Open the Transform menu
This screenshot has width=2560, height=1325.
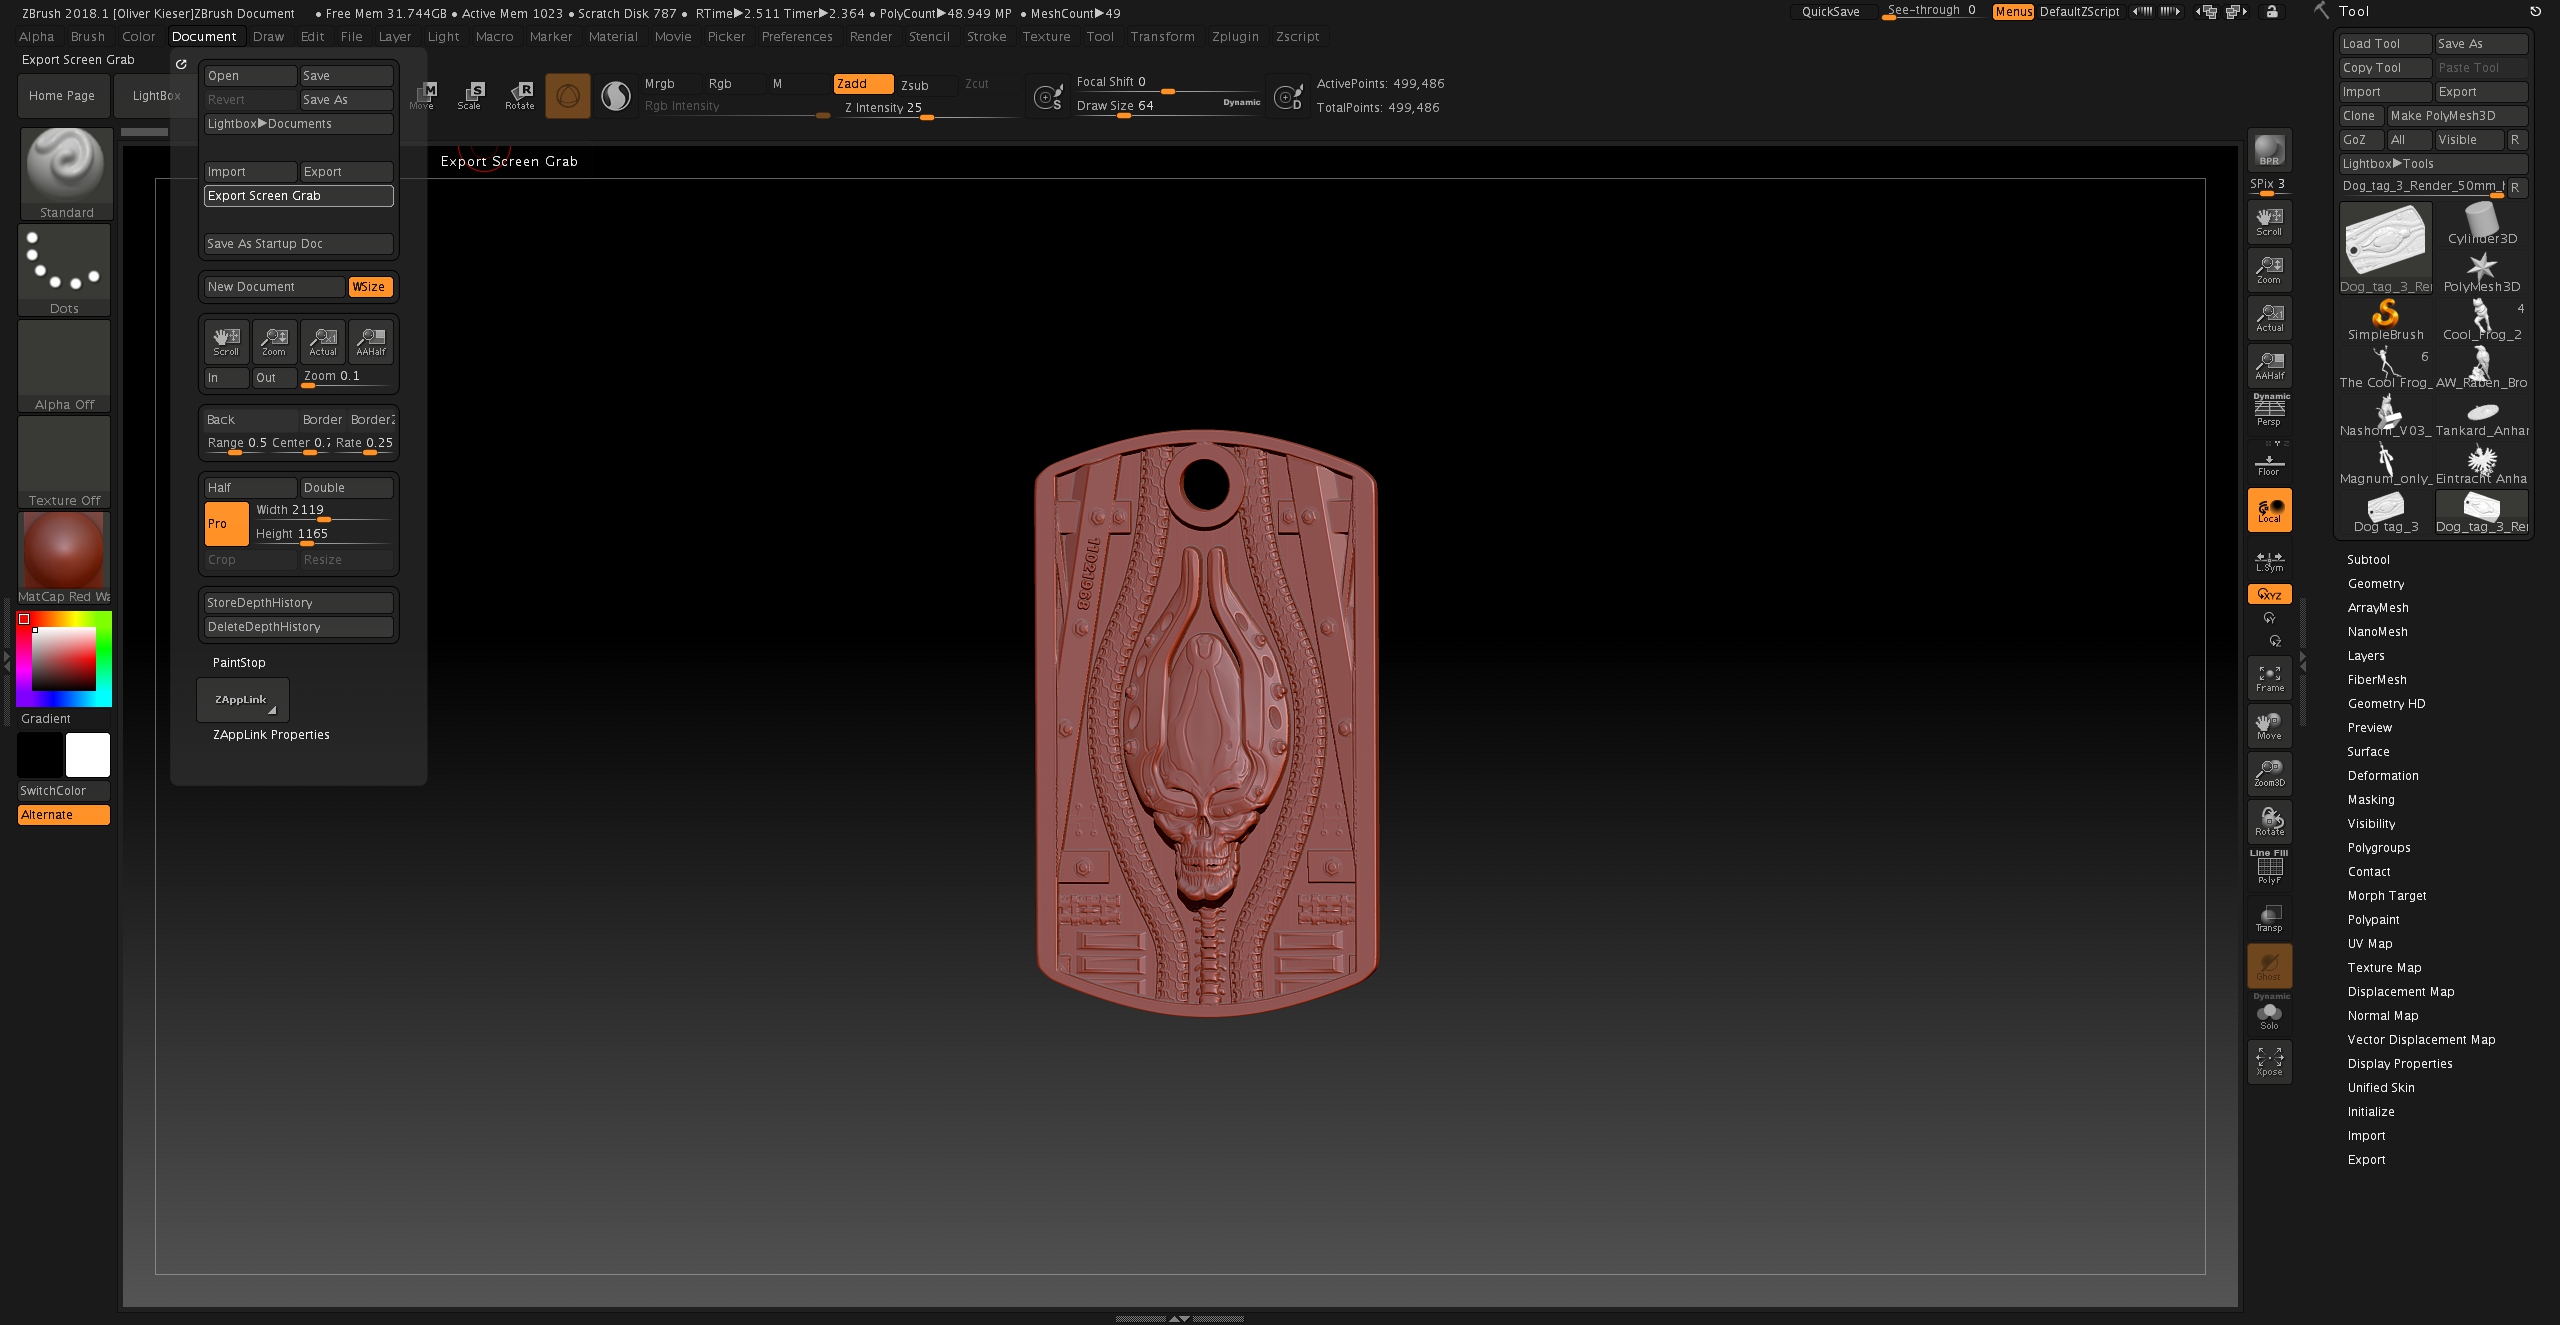click(x=1162, y=36)
